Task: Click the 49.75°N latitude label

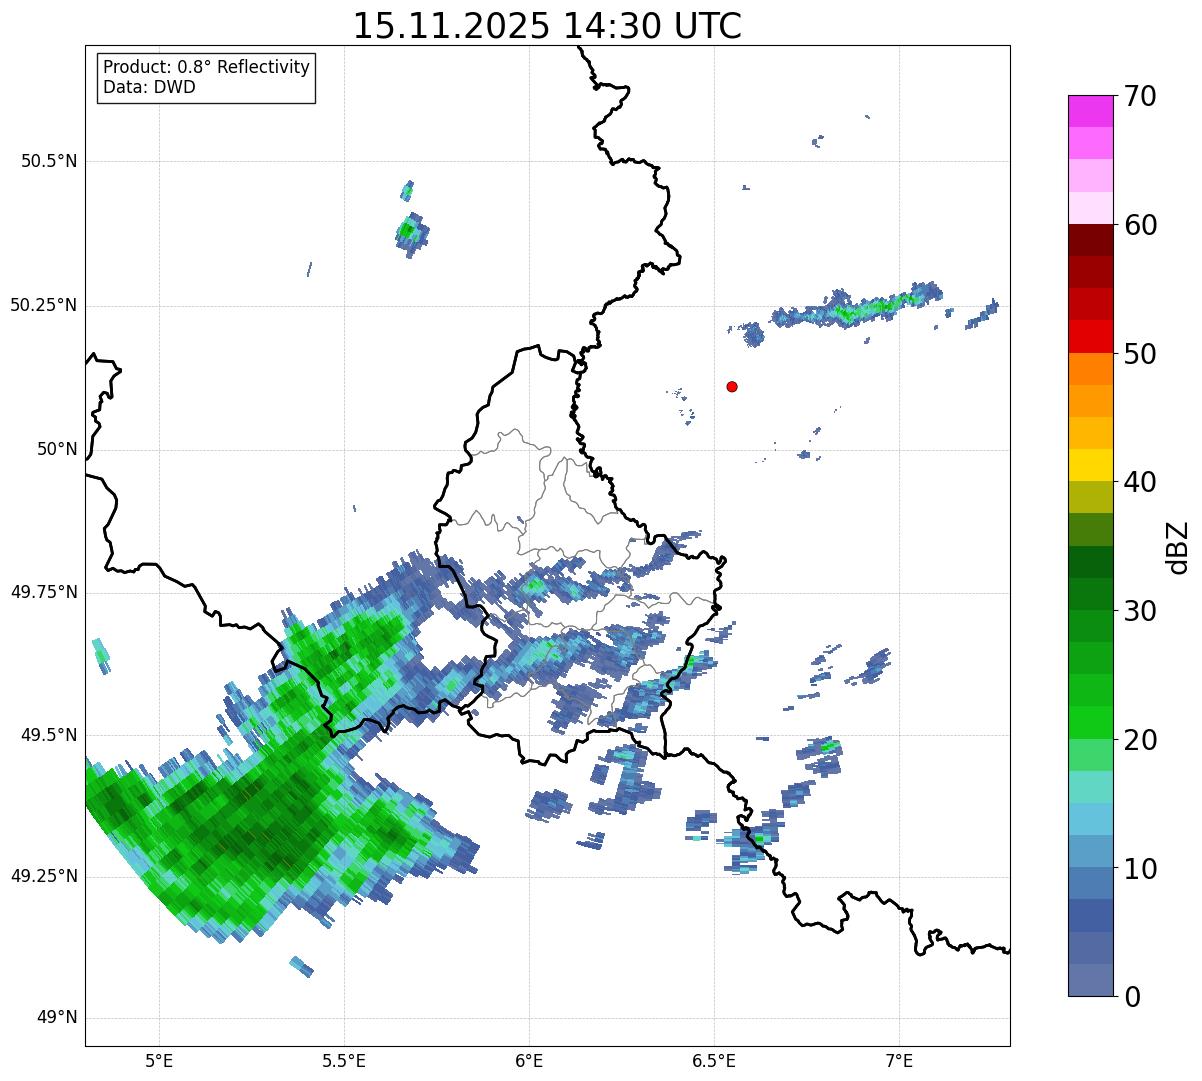Action: pos(44,592)
